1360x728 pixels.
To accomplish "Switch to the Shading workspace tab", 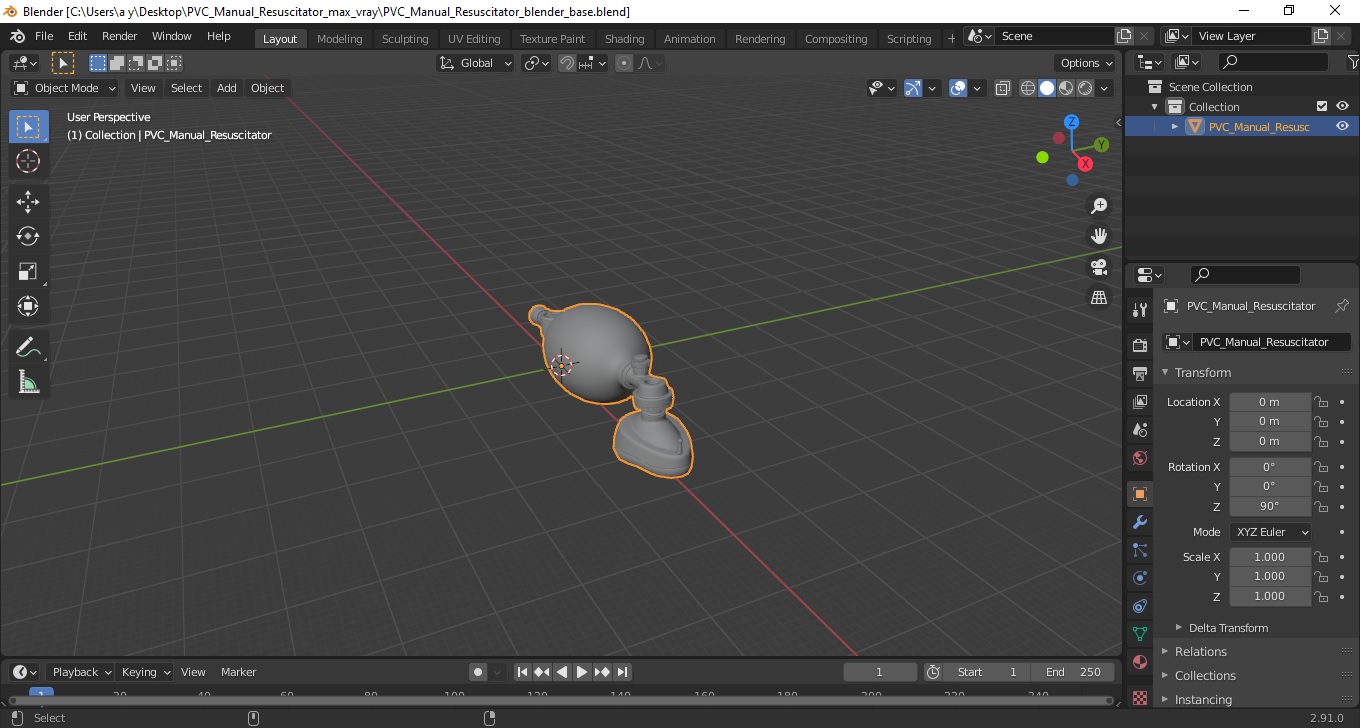I will [x=625, y=39].
